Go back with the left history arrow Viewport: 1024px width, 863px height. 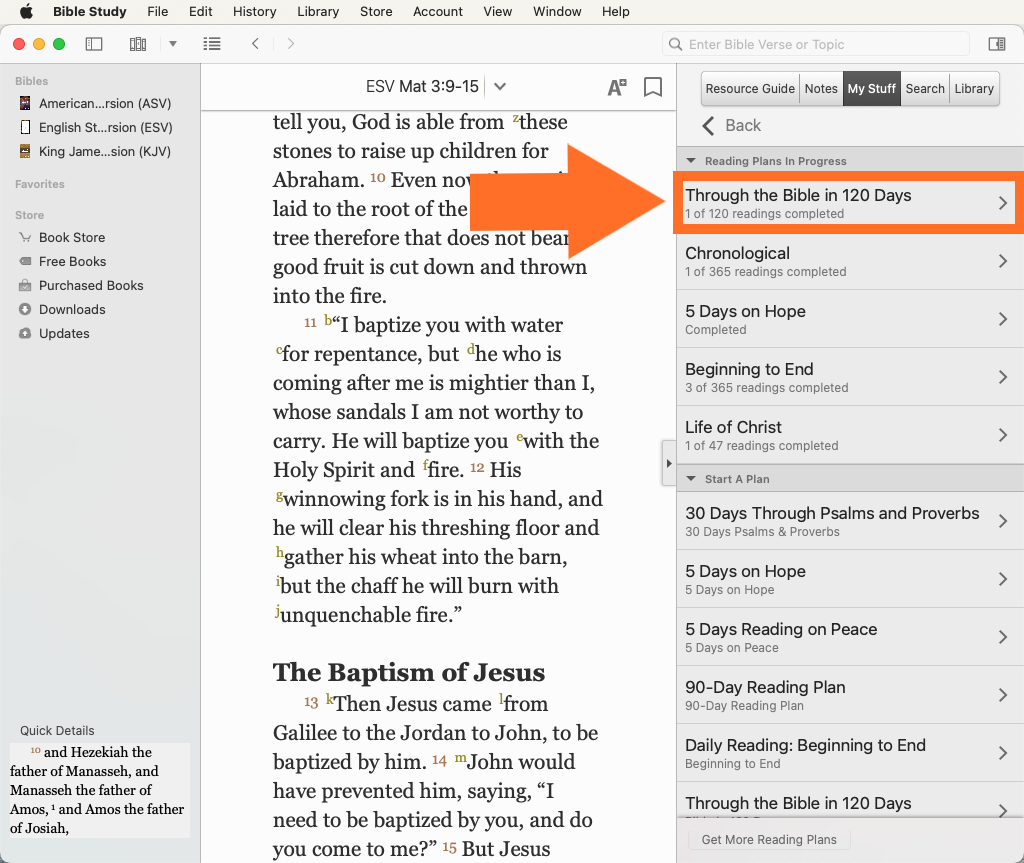[x=256, y=44]
